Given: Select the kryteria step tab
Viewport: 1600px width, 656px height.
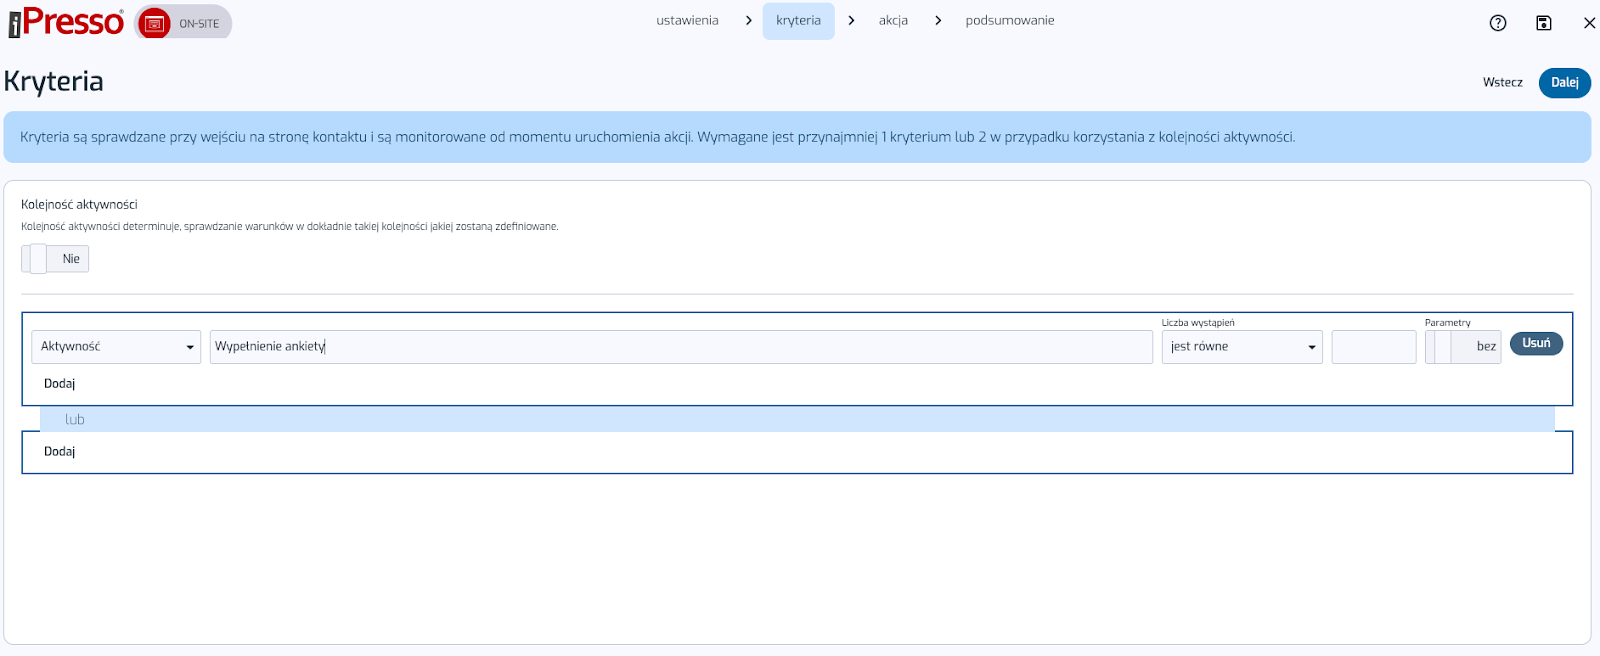Looking at the screenshot, I should coord(798,21).
